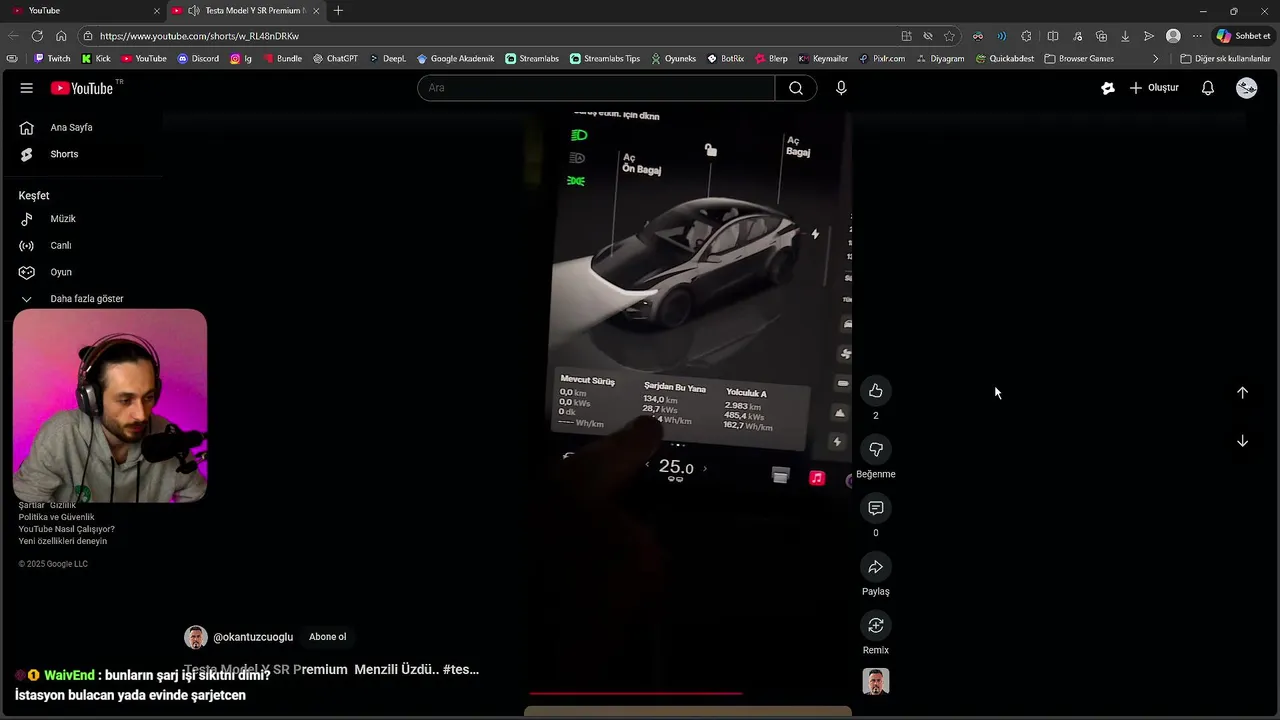Screen dimensions: 1280x720
Task: Open browser downloads
Action: pyautogui.click(x=1125, y=36)
